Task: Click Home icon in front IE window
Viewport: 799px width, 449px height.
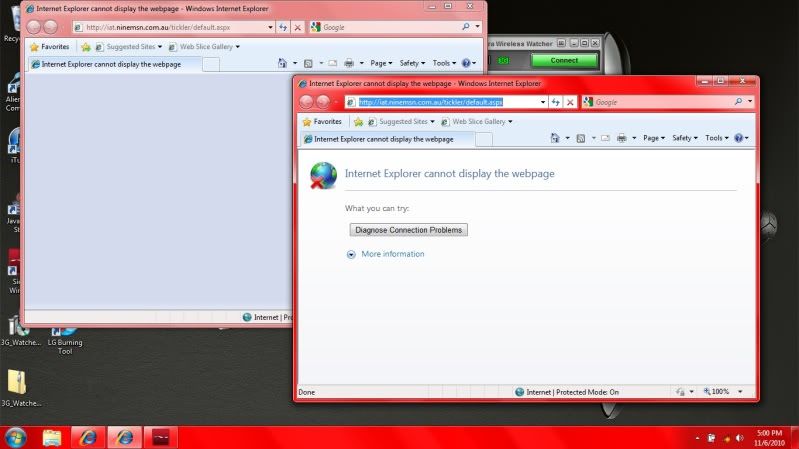Action: coord(555,138)
